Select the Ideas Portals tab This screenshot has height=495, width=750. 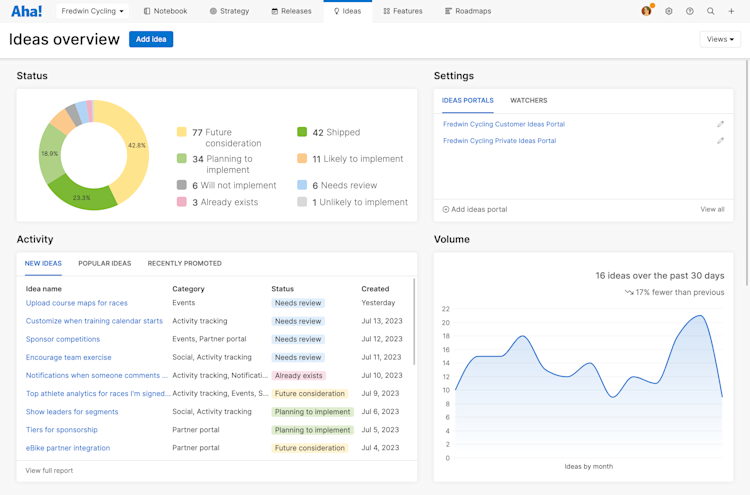tap(468, 100)
